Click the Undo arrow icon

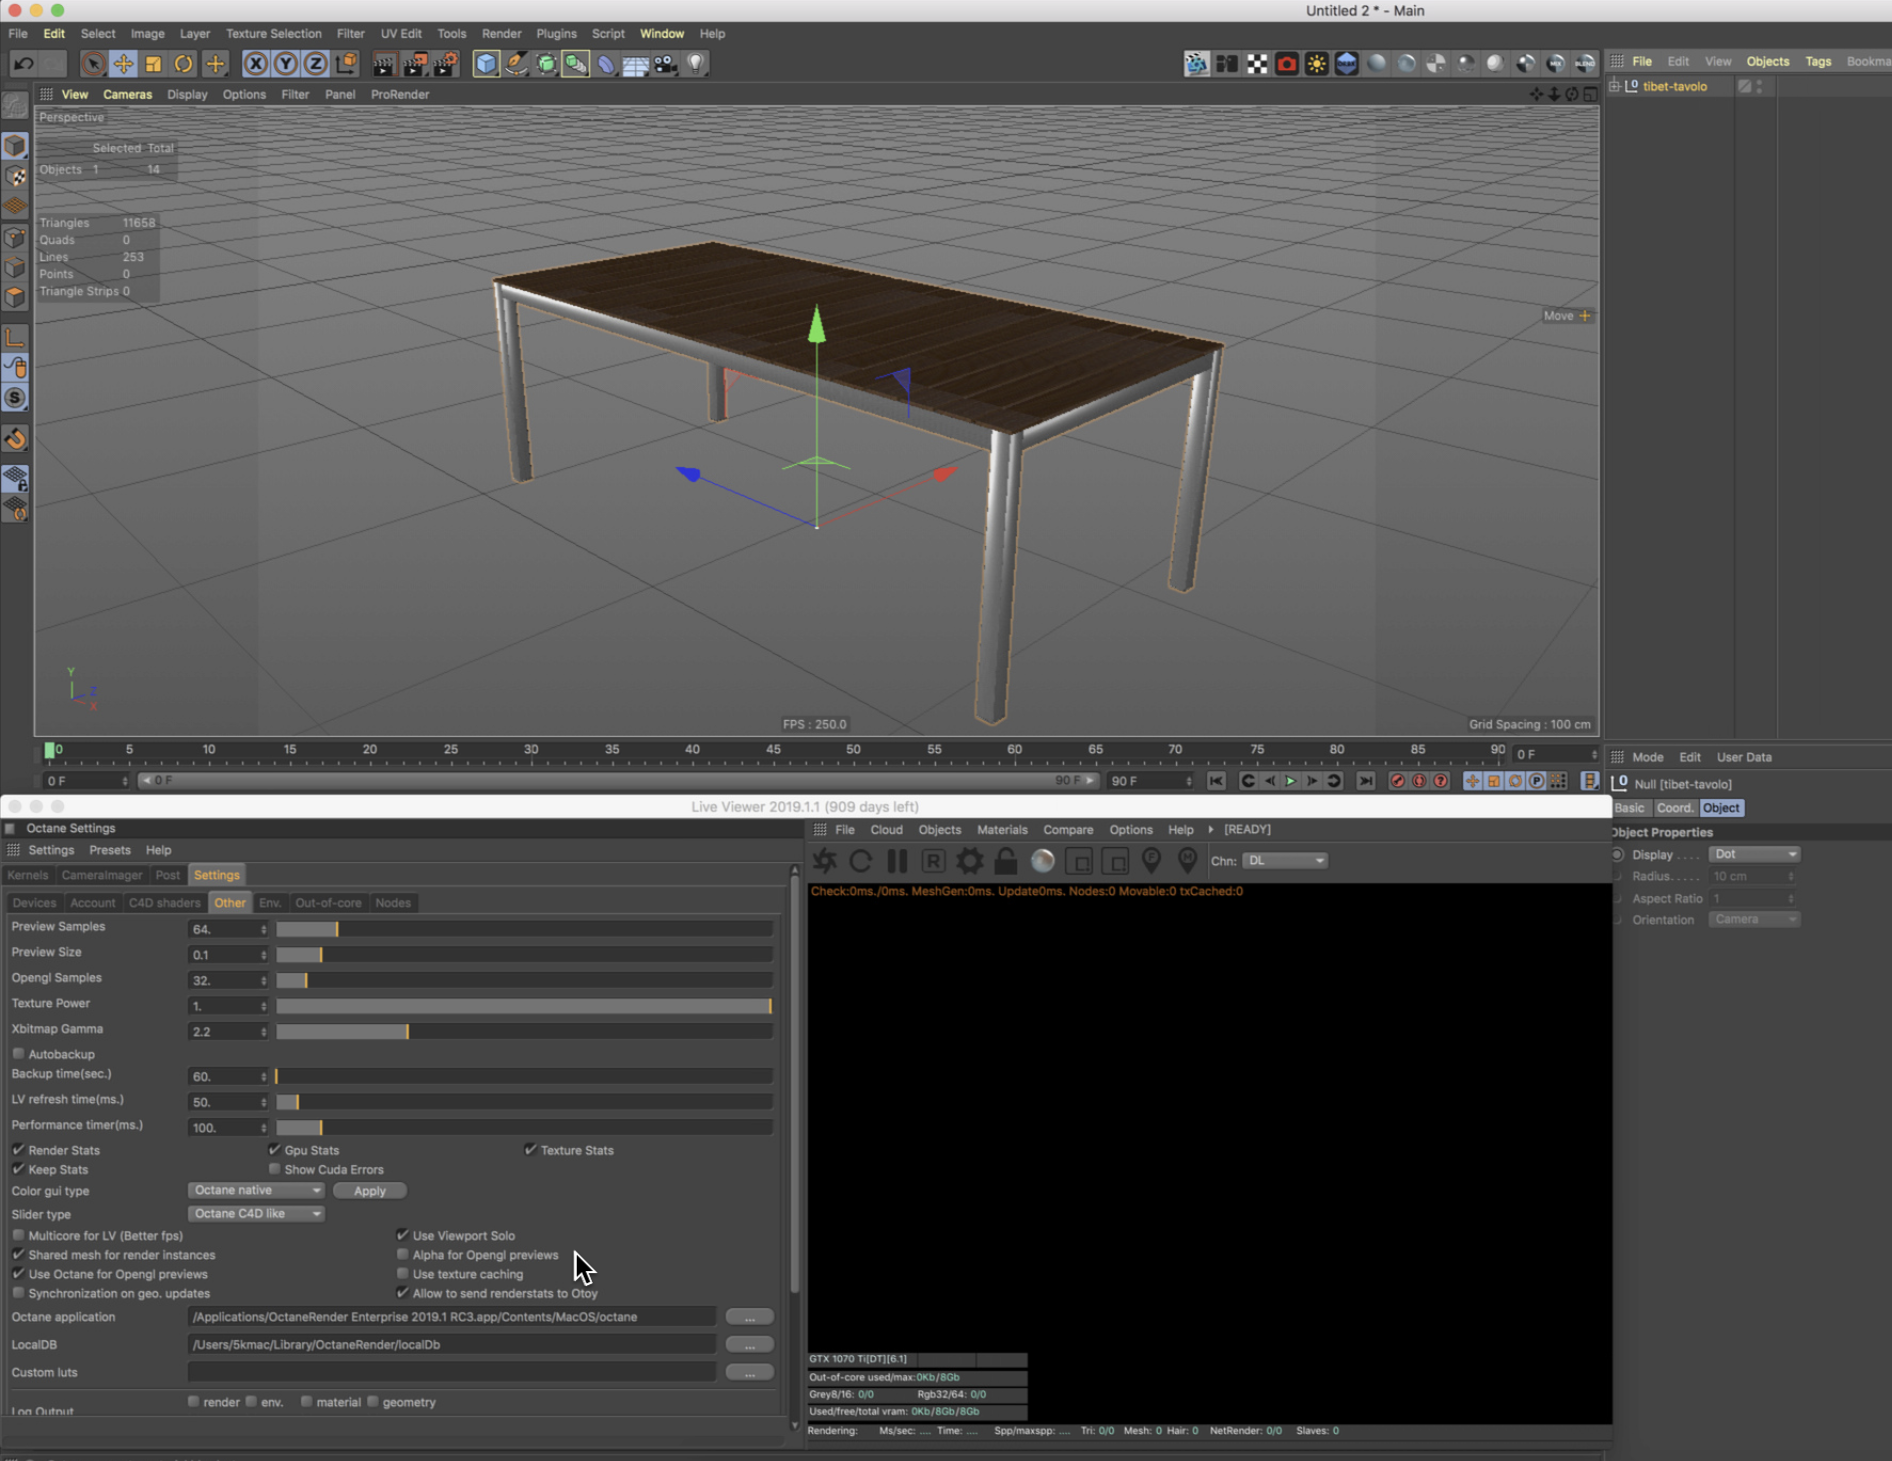[x=23, y=64]
